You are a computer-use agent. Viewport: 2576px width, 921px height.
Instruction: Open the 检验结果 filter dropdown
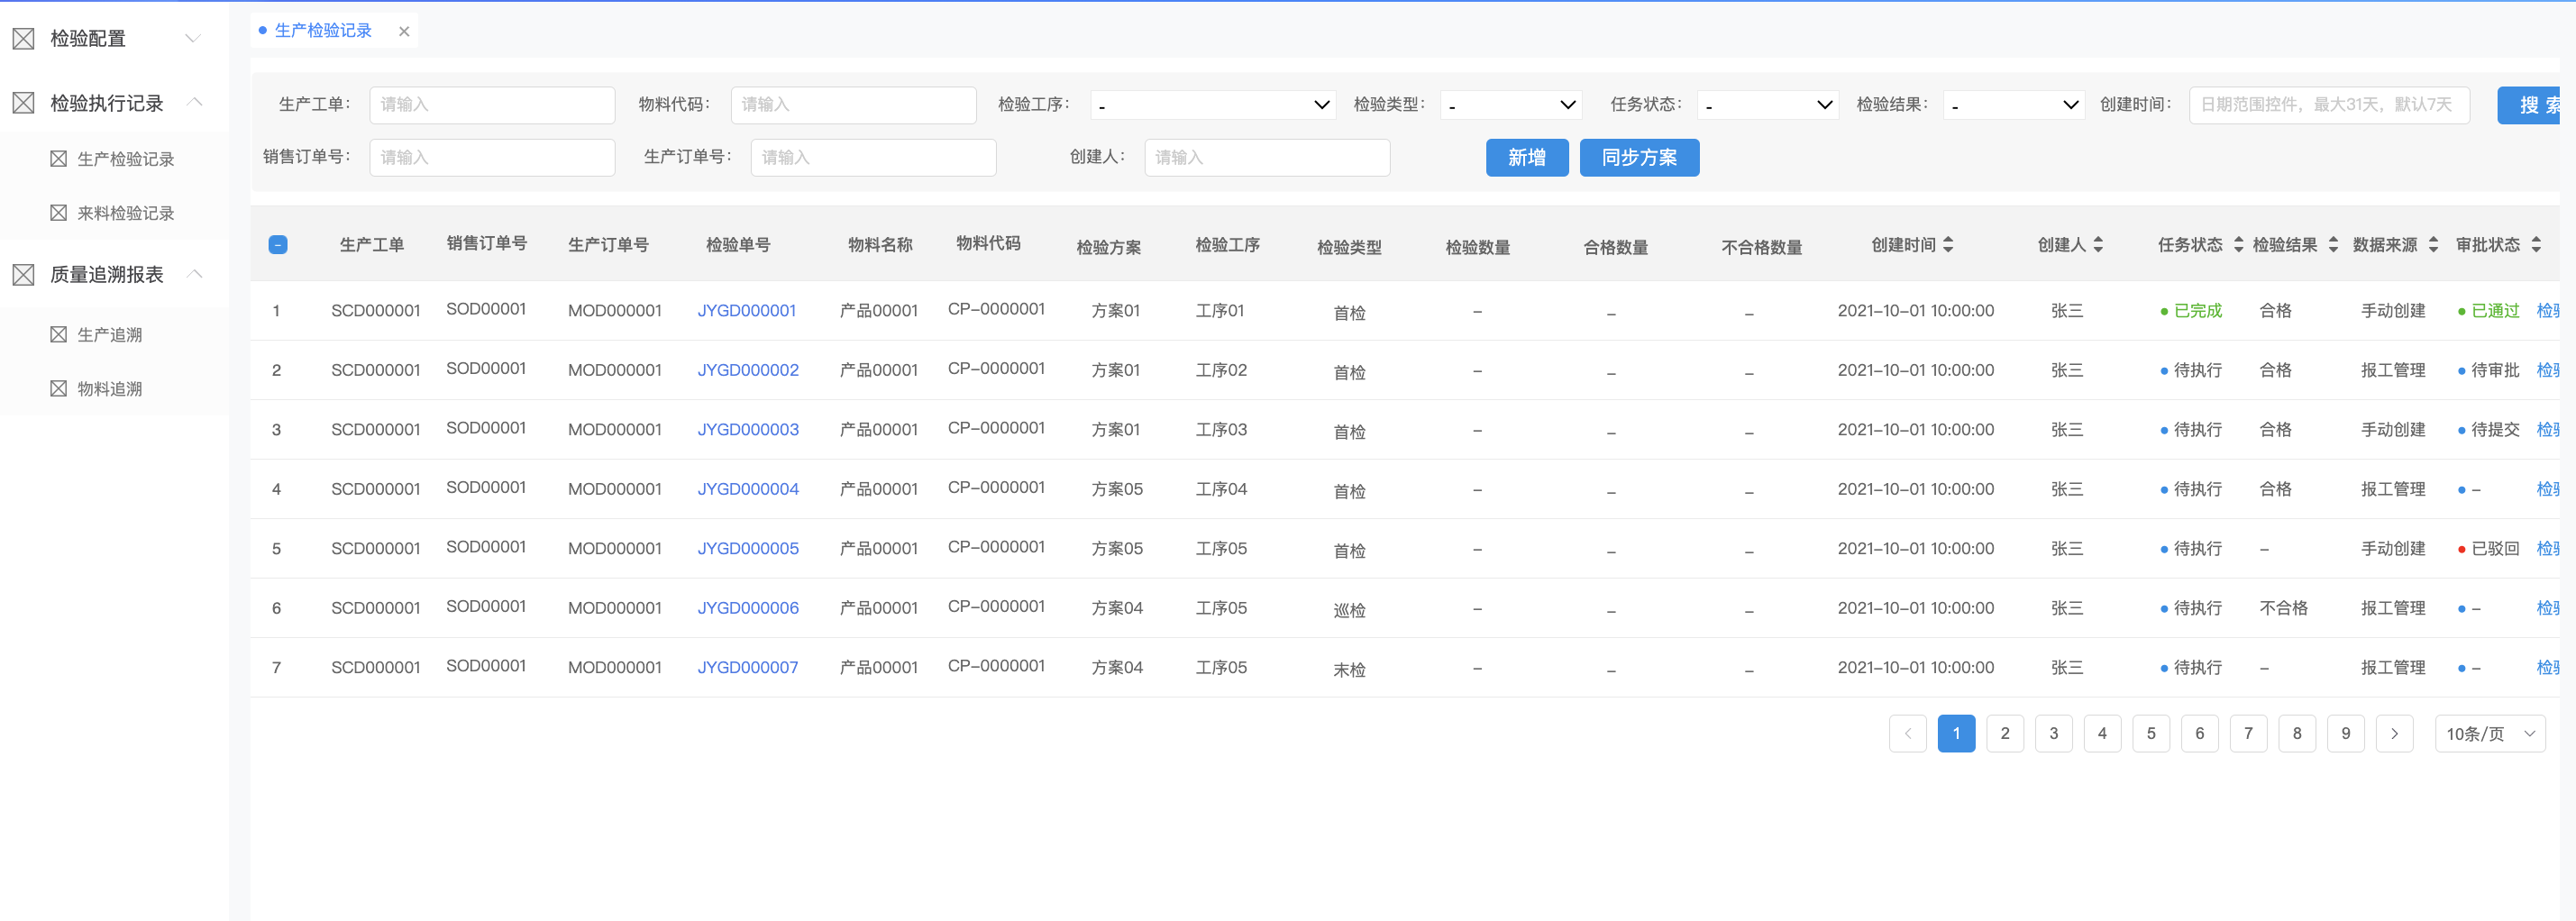pyautogui.click(x=2014, y=105)
